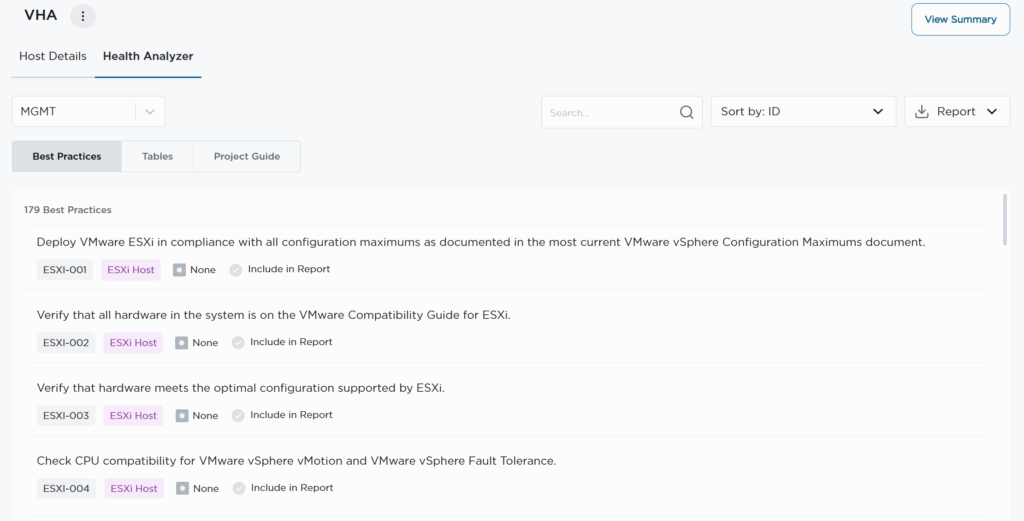The height and width of the screenshot is (521, 1024).
Task: Click the None status icon for ESXI-001
Action: click(179, 270)
